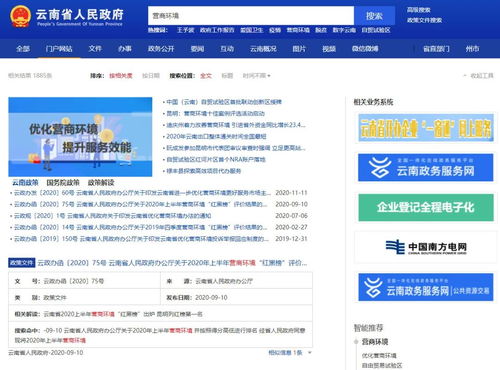Select hot word 疫情
Screen dimensions: 500x370
(x=275, y=30)
